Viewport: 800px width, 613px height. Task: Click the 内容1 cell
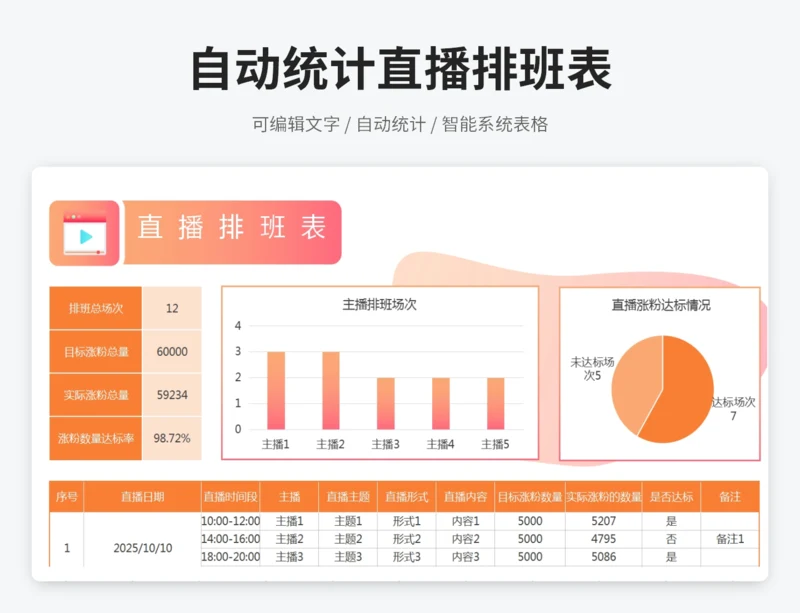click(x=465, y=521)
